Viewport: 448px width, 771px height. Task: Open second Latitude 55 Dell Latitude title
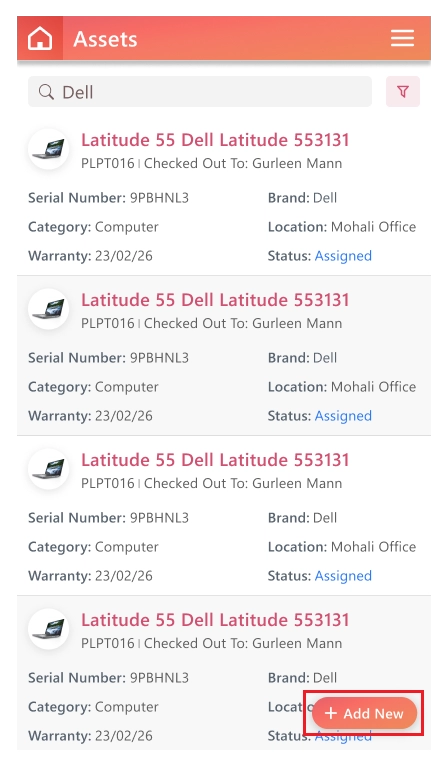pyautogui.click(x=215, y=300)
